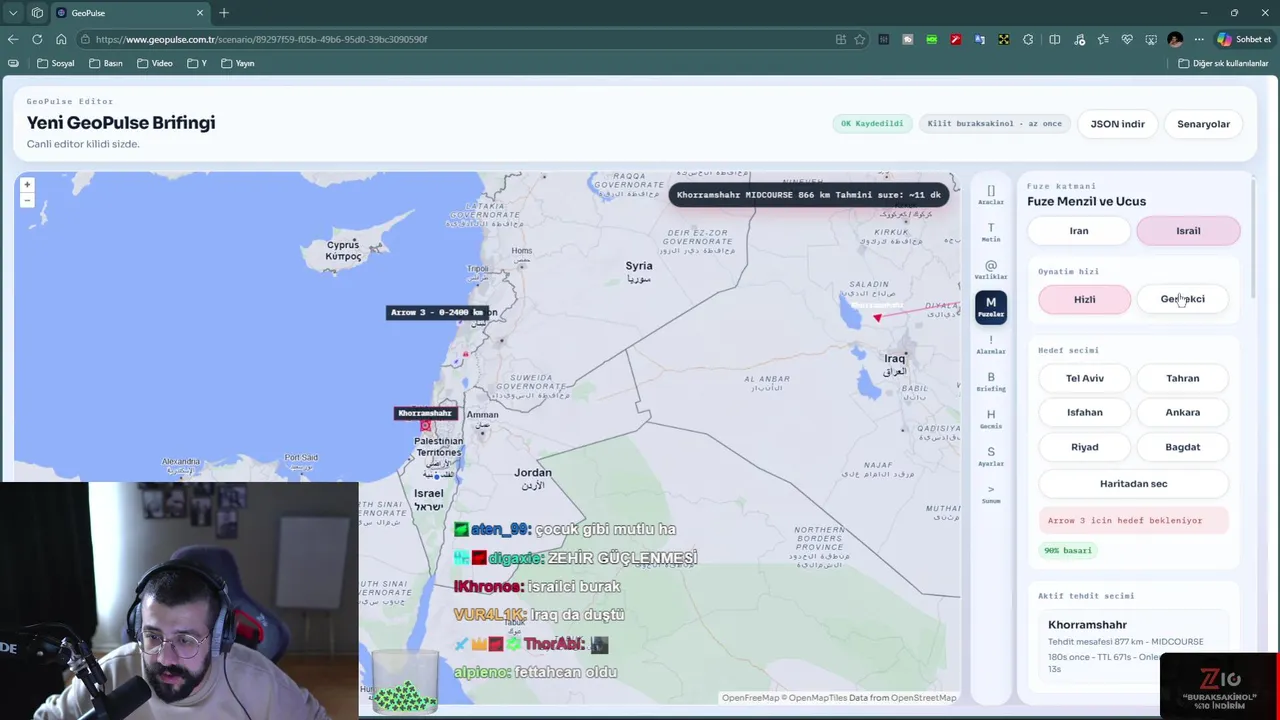
Task: Choose Riyad as target
Action: pyautogui.click(x=1084, y=447)
